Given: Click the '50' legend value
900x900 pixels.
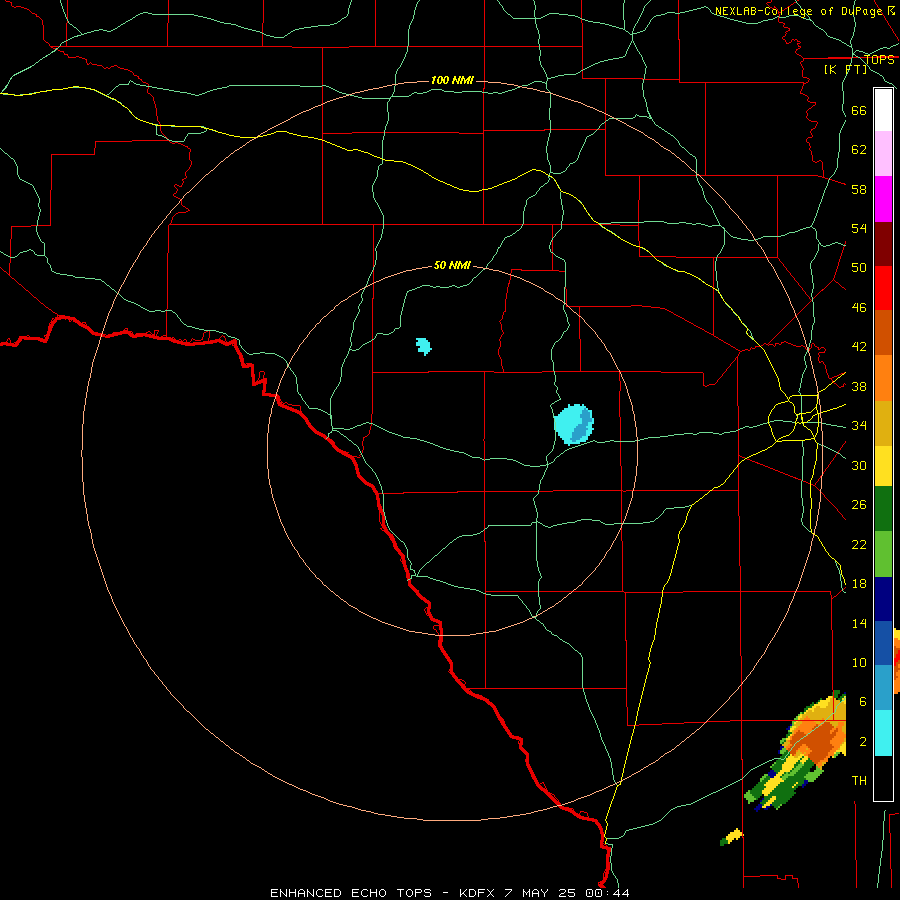Looking at the screenshot, I should (859, 267).
